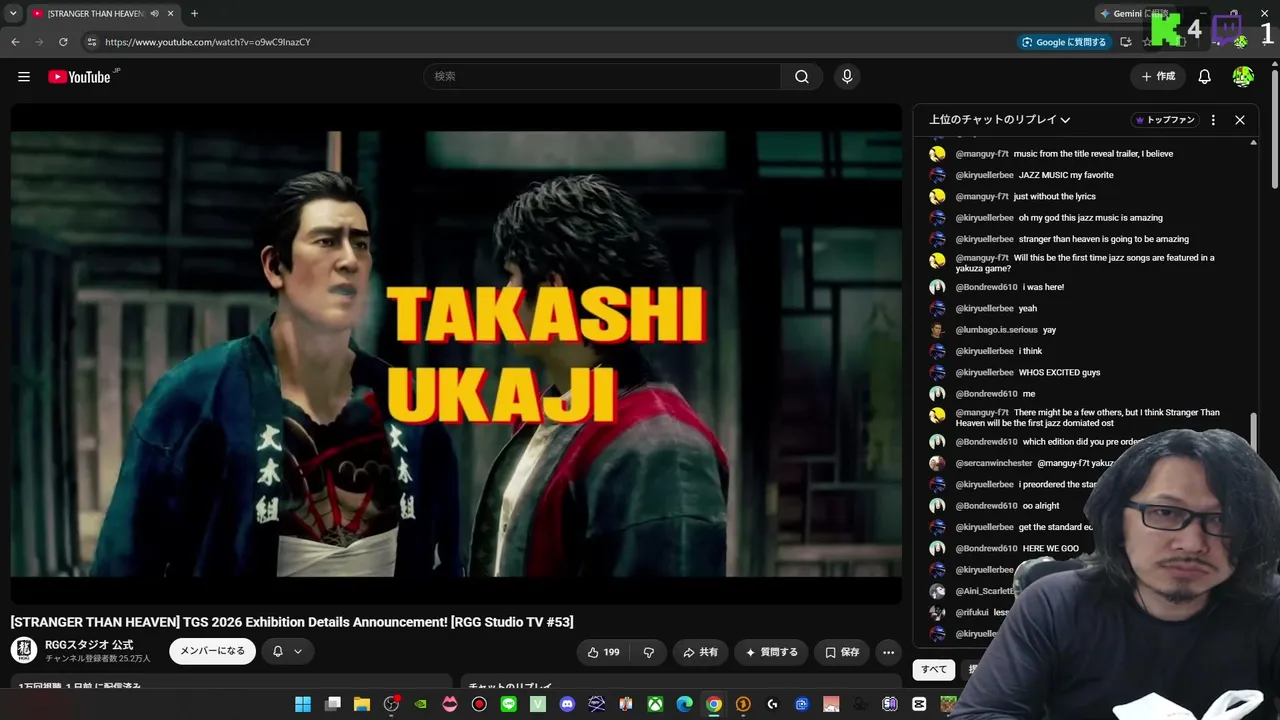Open Xbox app from the taskbar
Screen dimensions: 1280x720
(x=655, y=704)
